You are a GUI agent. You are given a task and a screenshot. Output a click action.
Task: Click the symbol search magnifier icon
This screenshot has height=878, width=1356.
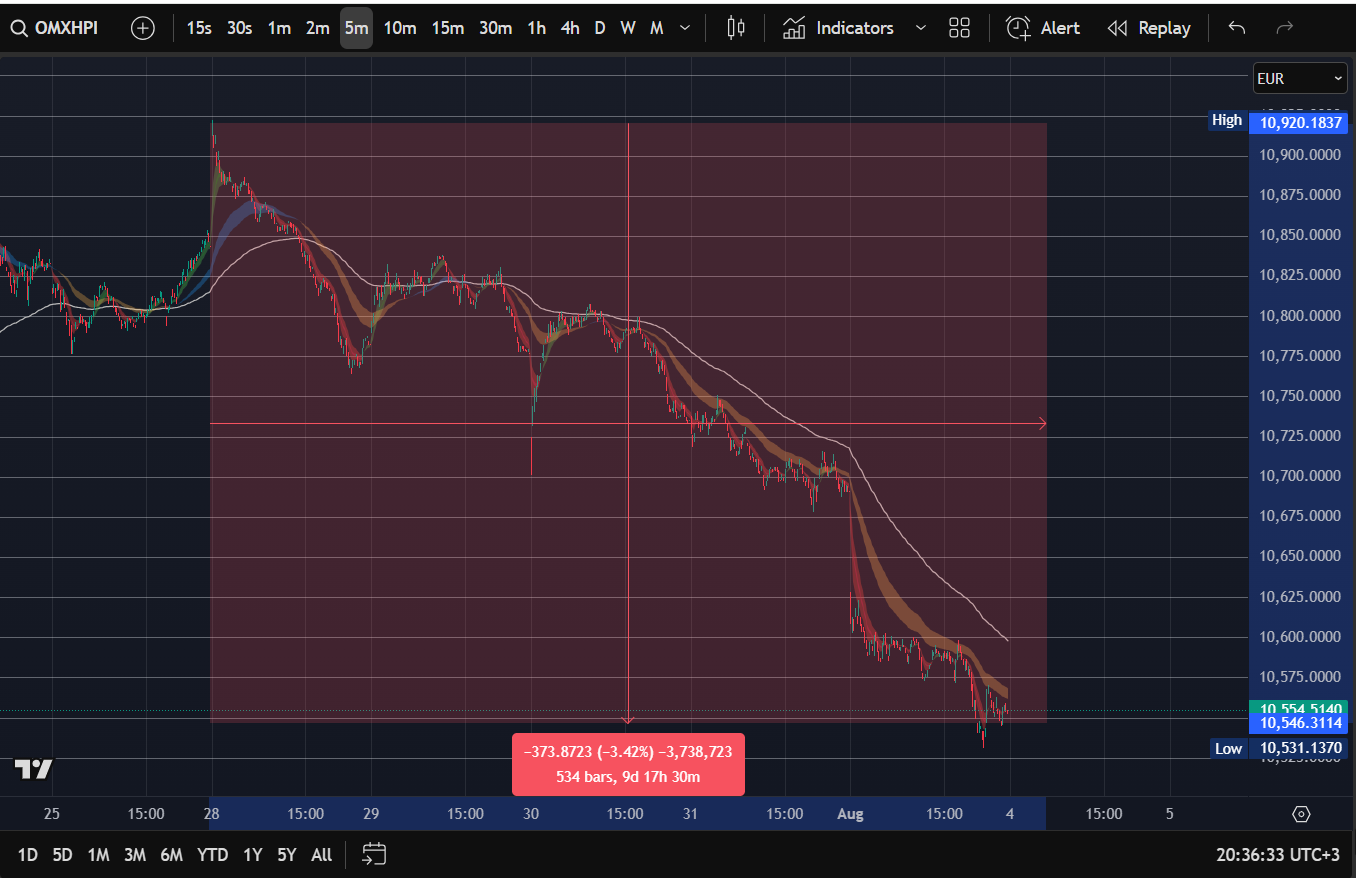[19, 28]
